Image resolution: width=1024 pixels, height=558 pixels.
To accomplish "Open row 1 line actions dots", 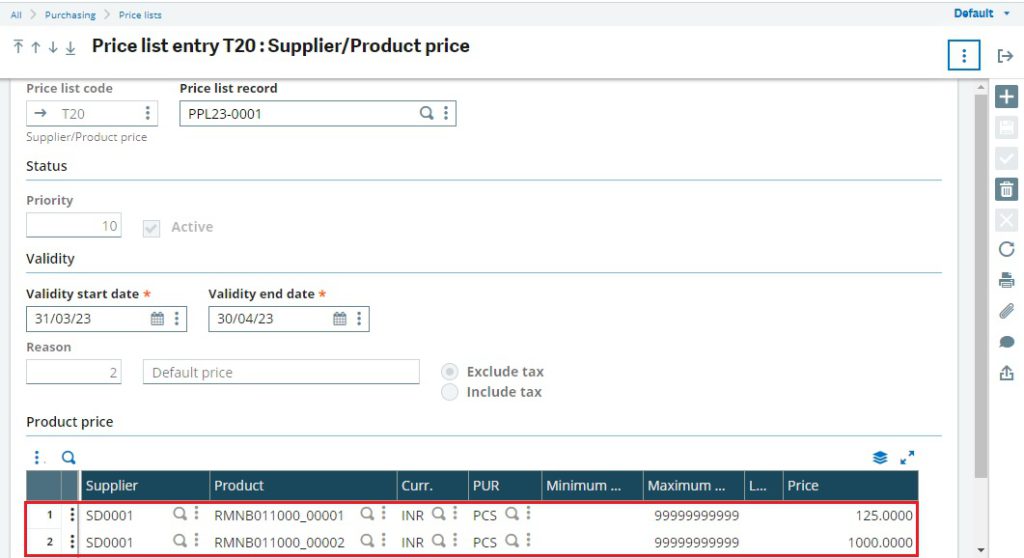I will point(71,515).
